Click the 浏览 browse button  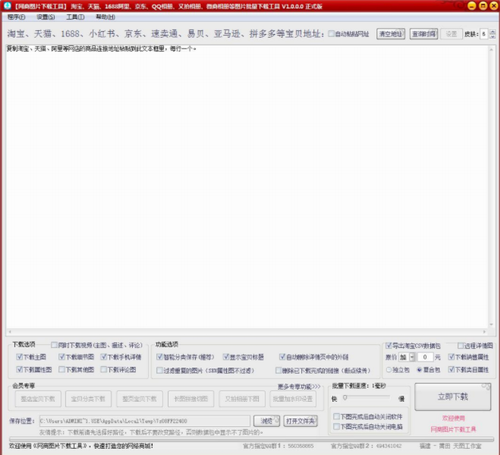266,421
